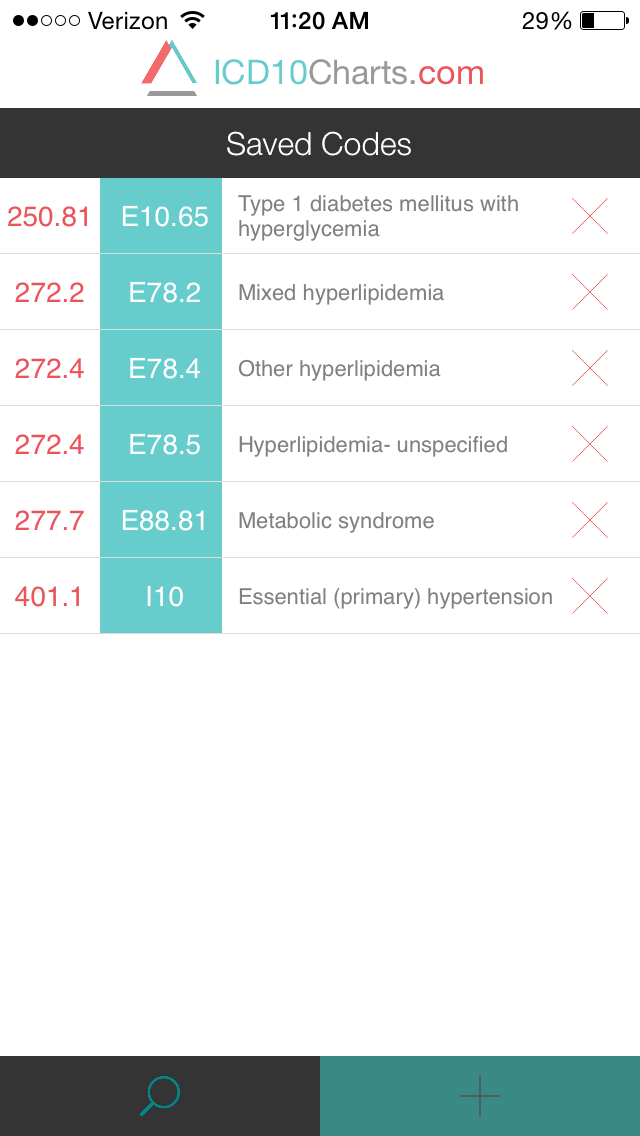Tap the Type 1 diabetes description text
This screenshot has height=1136, width=640.
click(x=378, y=216)
